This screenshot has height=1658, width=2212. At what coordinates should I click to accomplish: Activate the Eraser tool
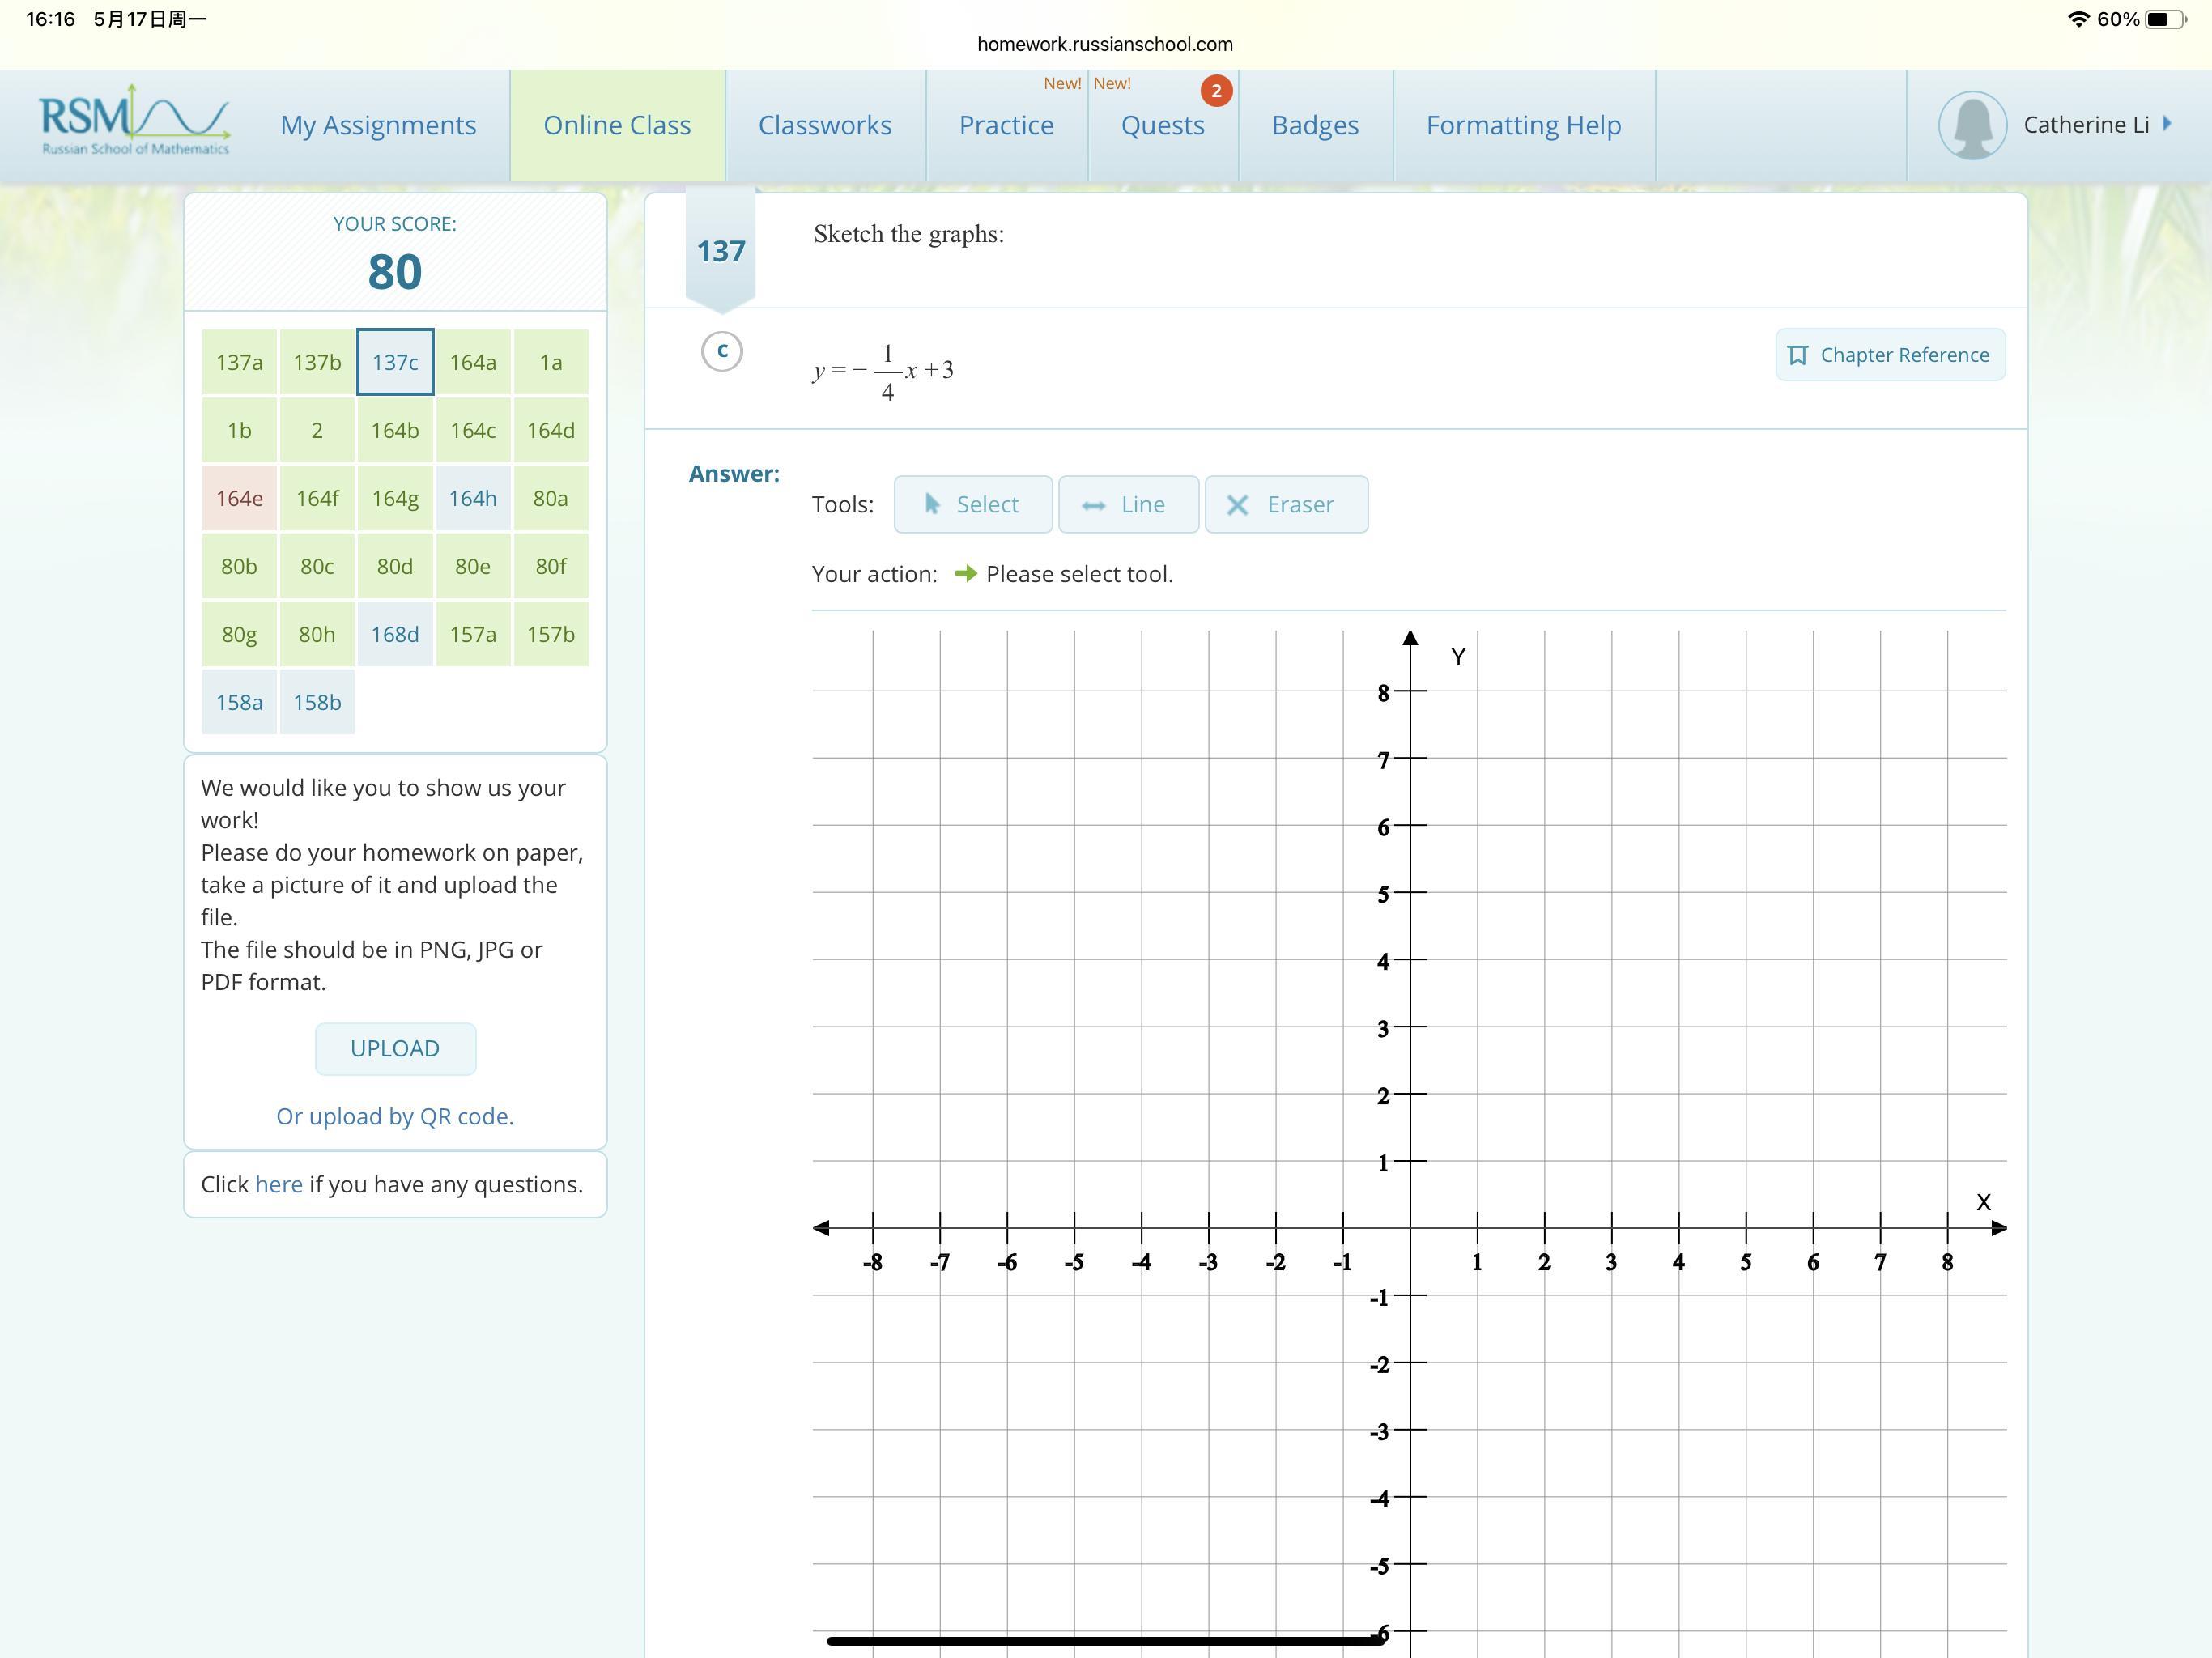(1285, 504)
